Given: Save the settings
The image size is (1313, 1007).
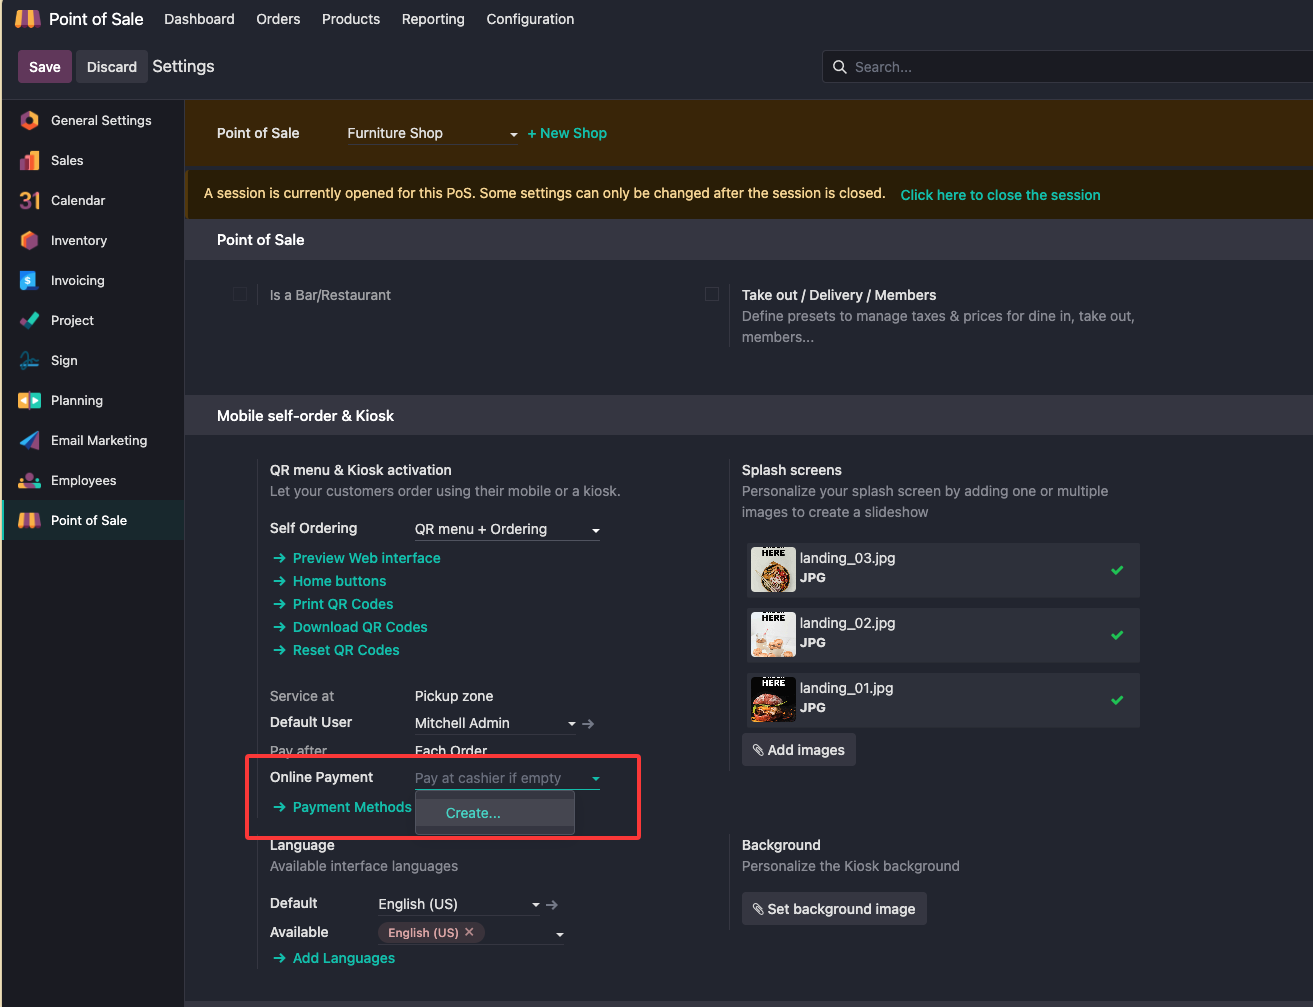Looking at the screenshot, I should tap(45, 67).
